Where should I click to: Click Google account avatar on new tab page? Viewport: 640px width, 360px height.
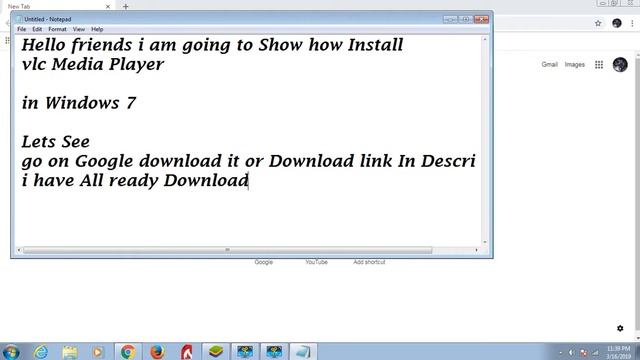620,64
